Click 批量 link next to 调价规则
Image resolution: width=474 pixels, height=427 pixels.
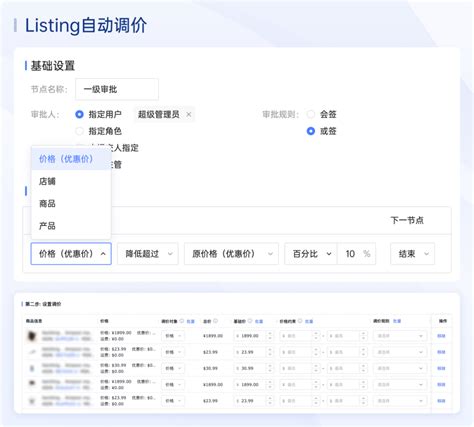tap(397, 321)
